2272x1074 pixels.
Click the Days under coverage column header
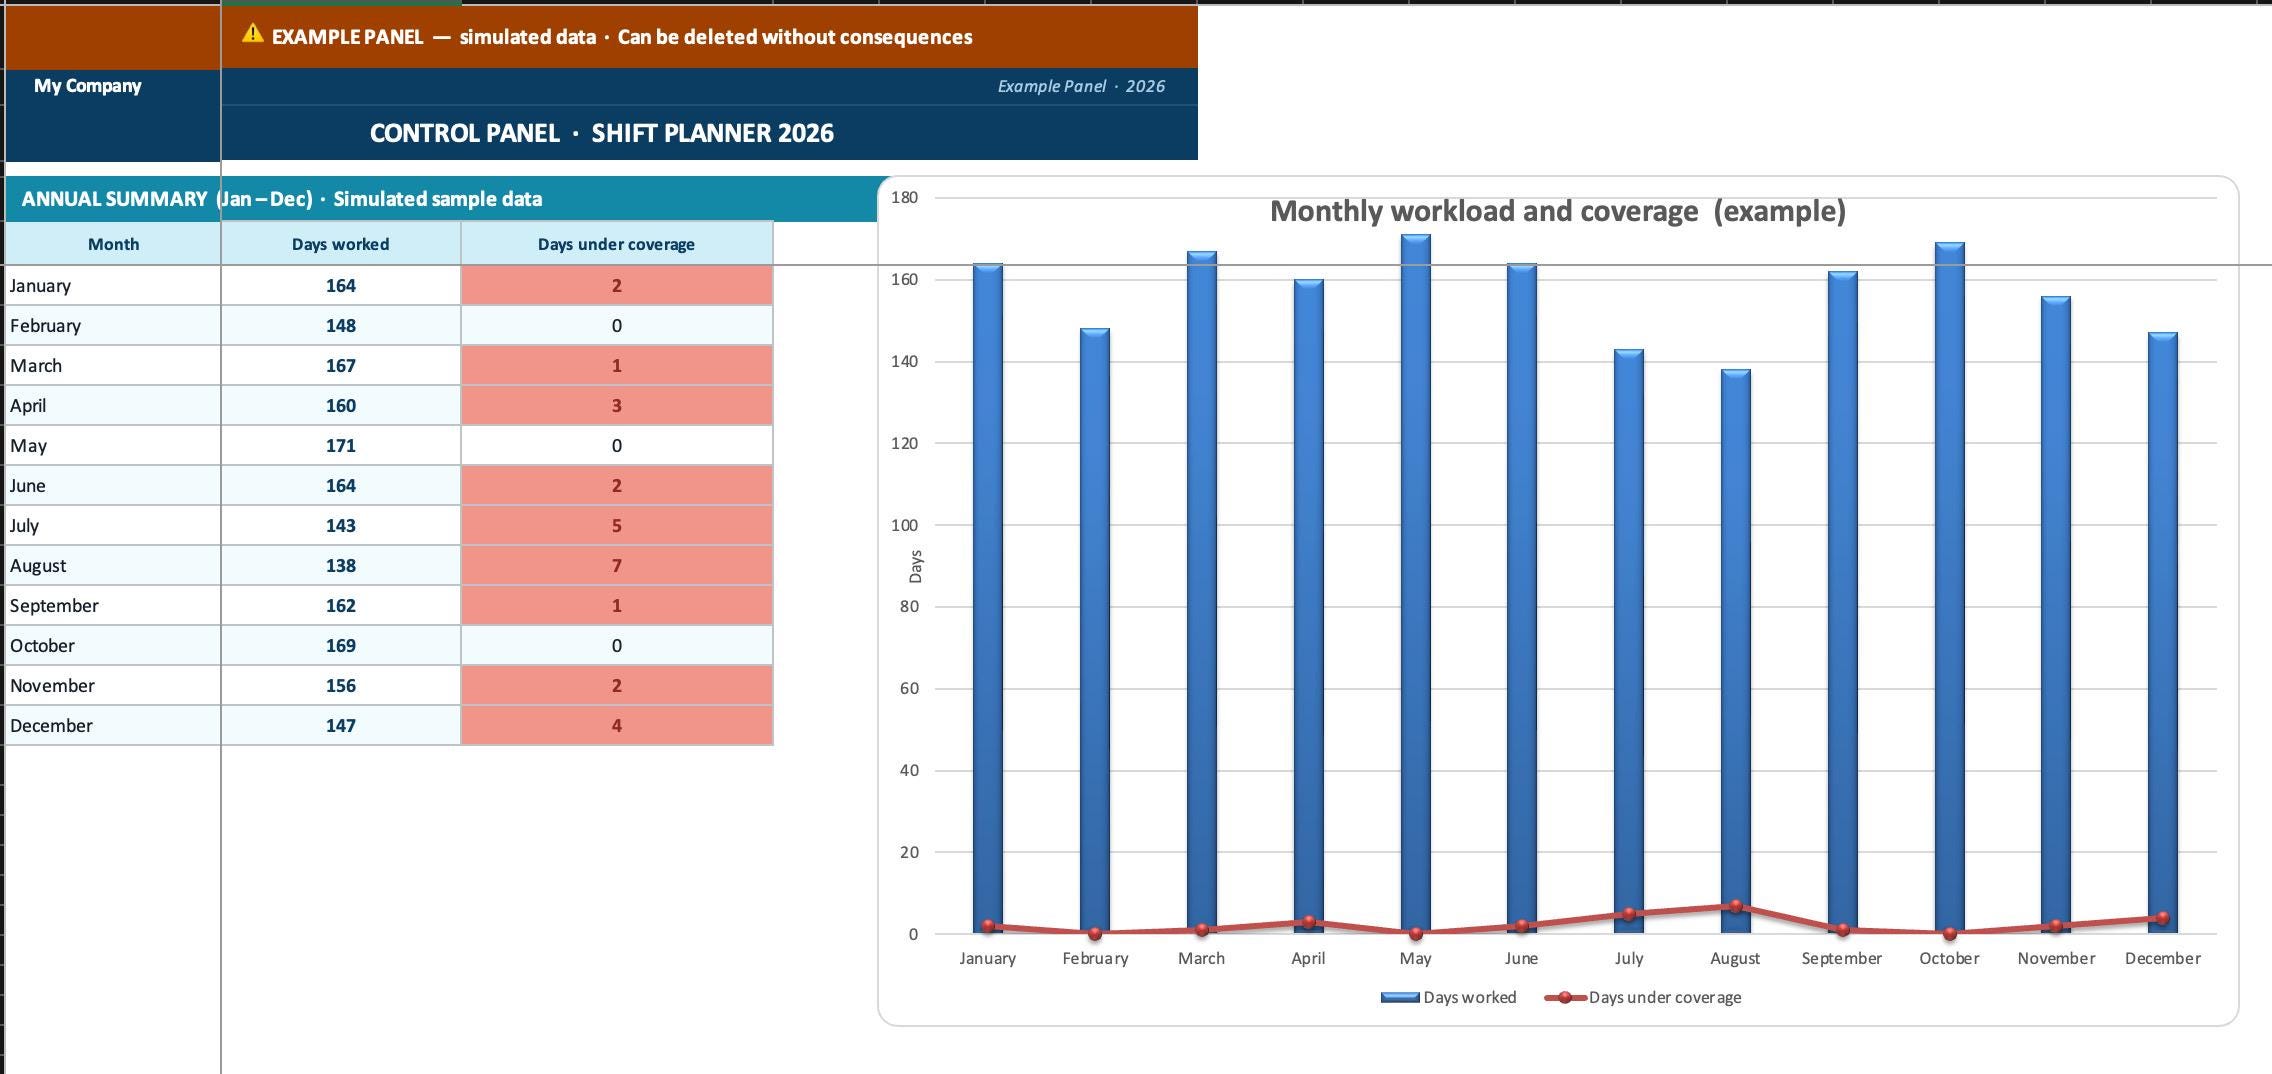click(x=617, y=244)
